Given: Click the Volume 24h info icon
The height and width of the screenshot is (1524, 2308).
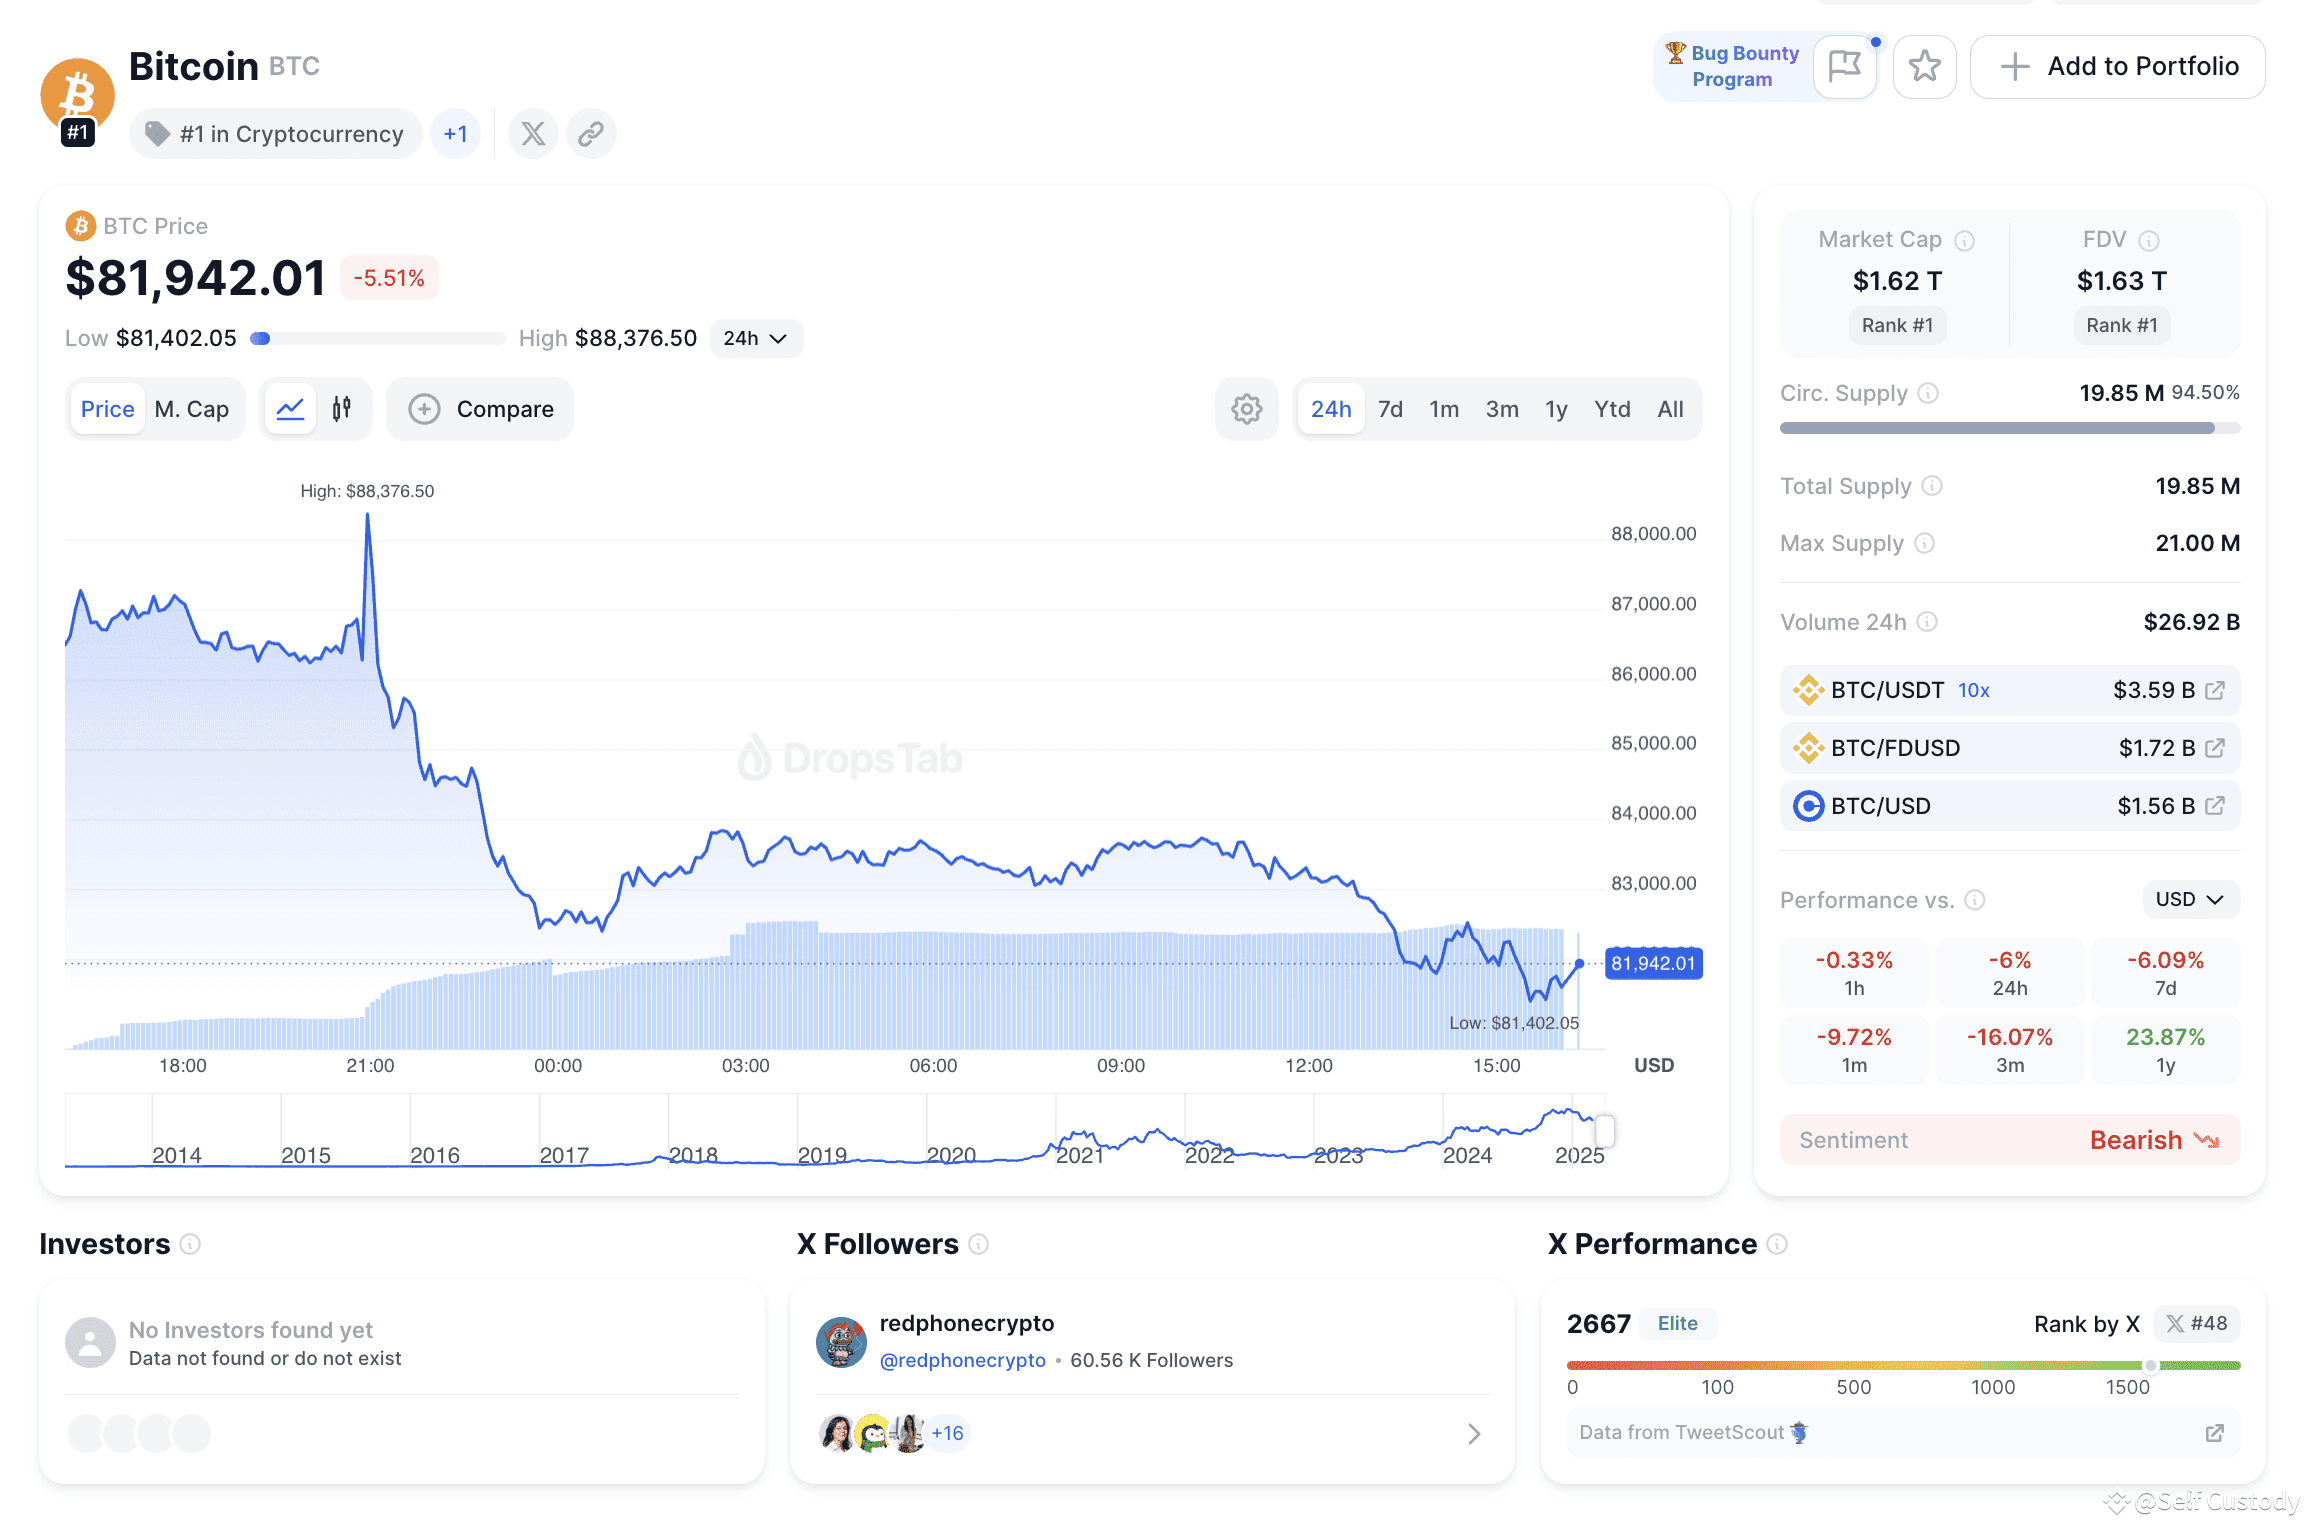Looking at the screenshot, I should 1927,622.
